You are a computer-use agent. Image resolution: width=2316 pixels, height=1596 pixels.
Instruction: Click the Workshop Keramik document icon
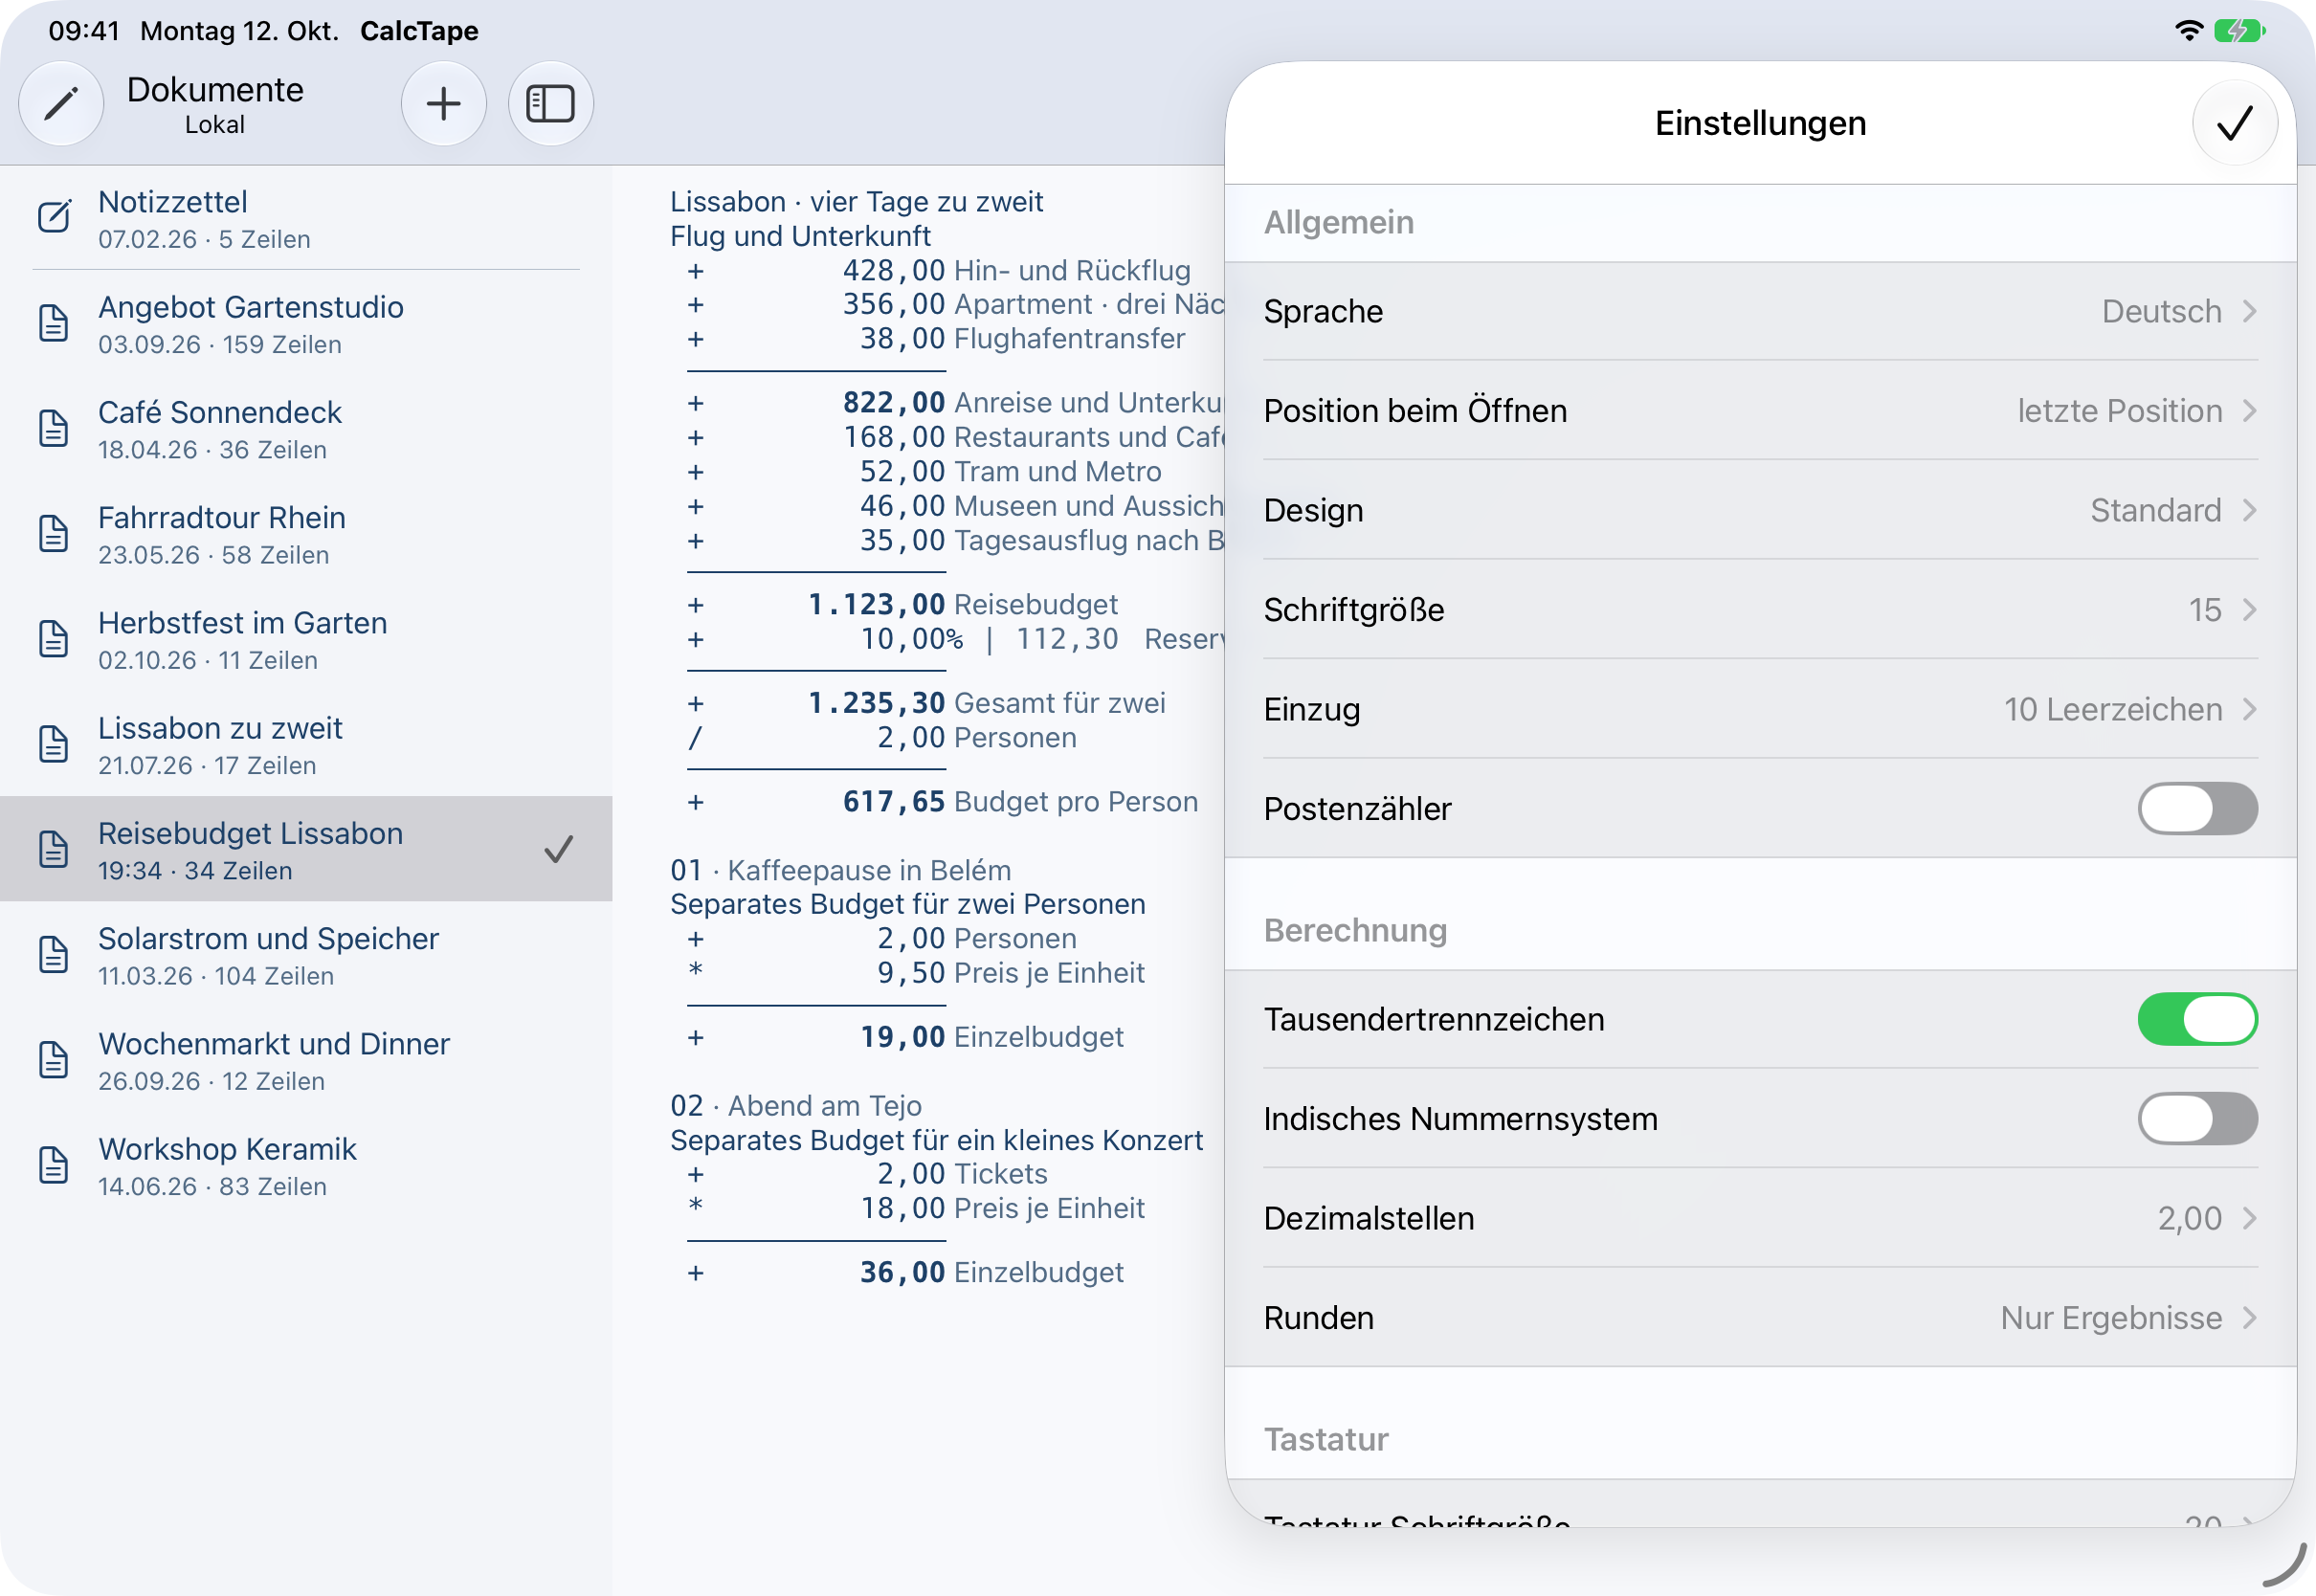[x=54, y=1165]
